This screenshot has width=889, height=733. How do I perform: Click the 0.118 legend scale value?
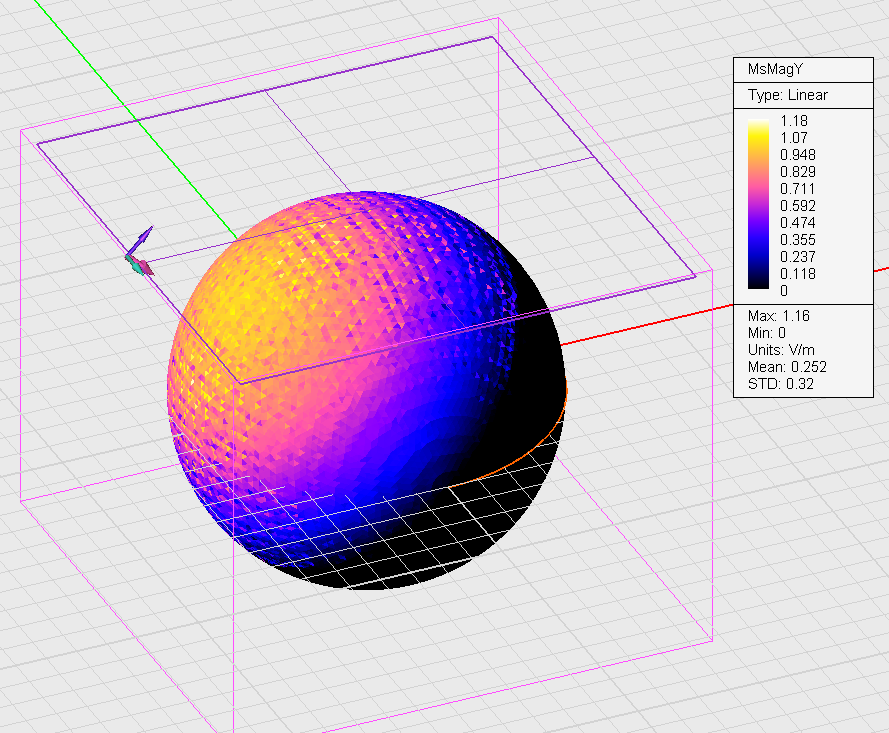point(799,273)
